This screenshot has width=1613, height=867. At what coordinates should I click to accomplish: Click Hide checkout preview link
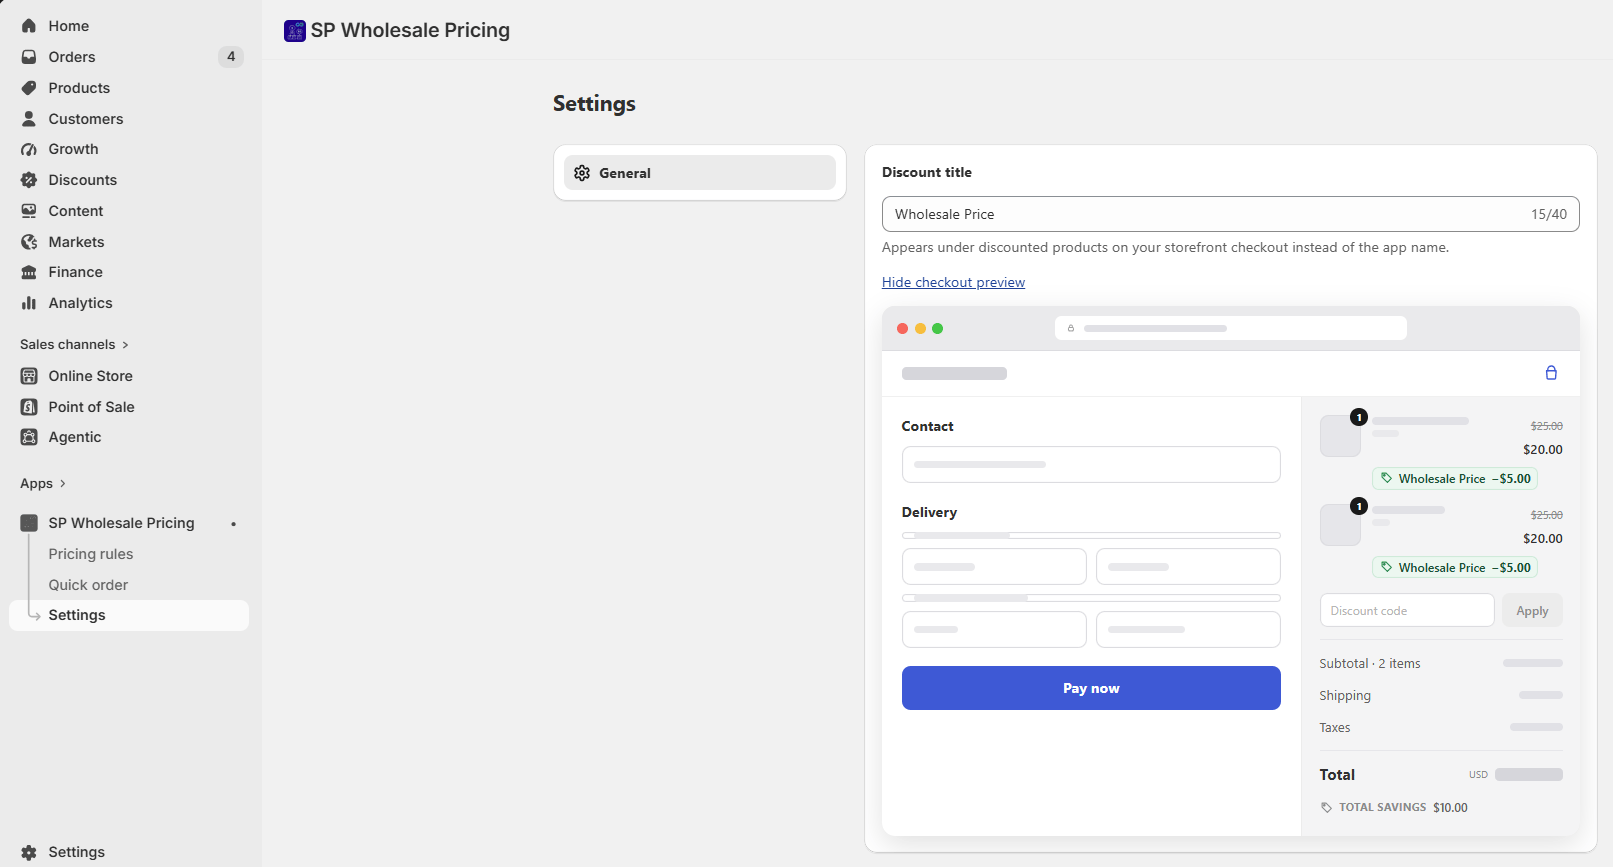coord(953,283)
